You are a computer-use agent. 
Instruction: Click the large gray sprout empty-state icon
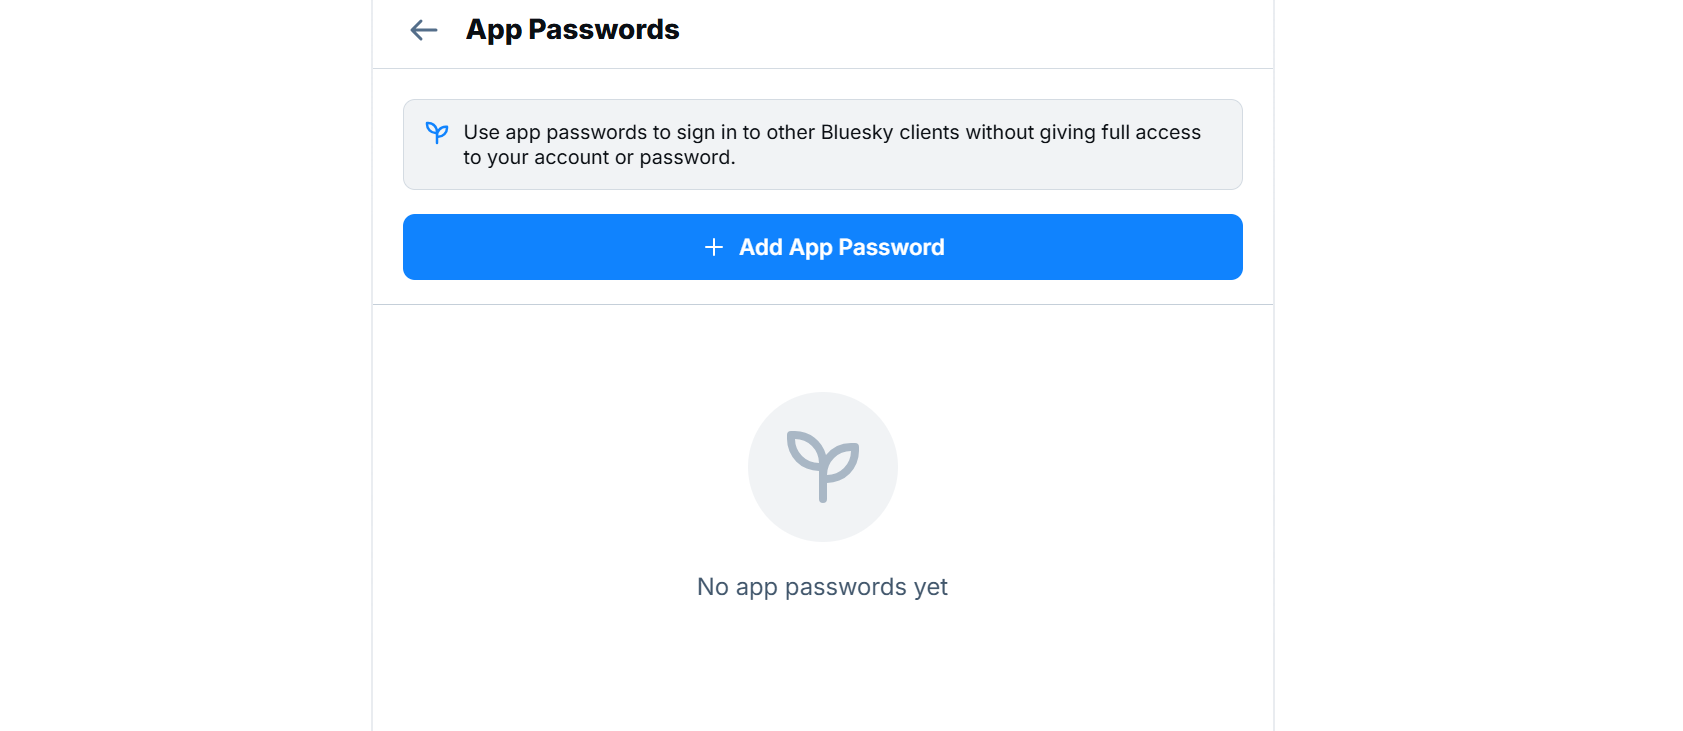822,466
